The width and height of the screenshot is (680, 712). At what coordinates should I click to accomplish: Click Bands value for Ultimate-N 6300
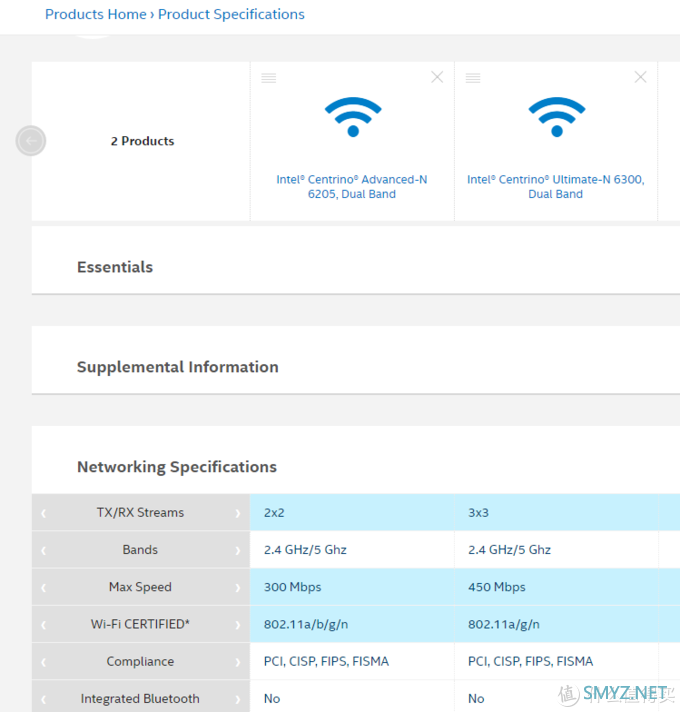pos(510,550)
